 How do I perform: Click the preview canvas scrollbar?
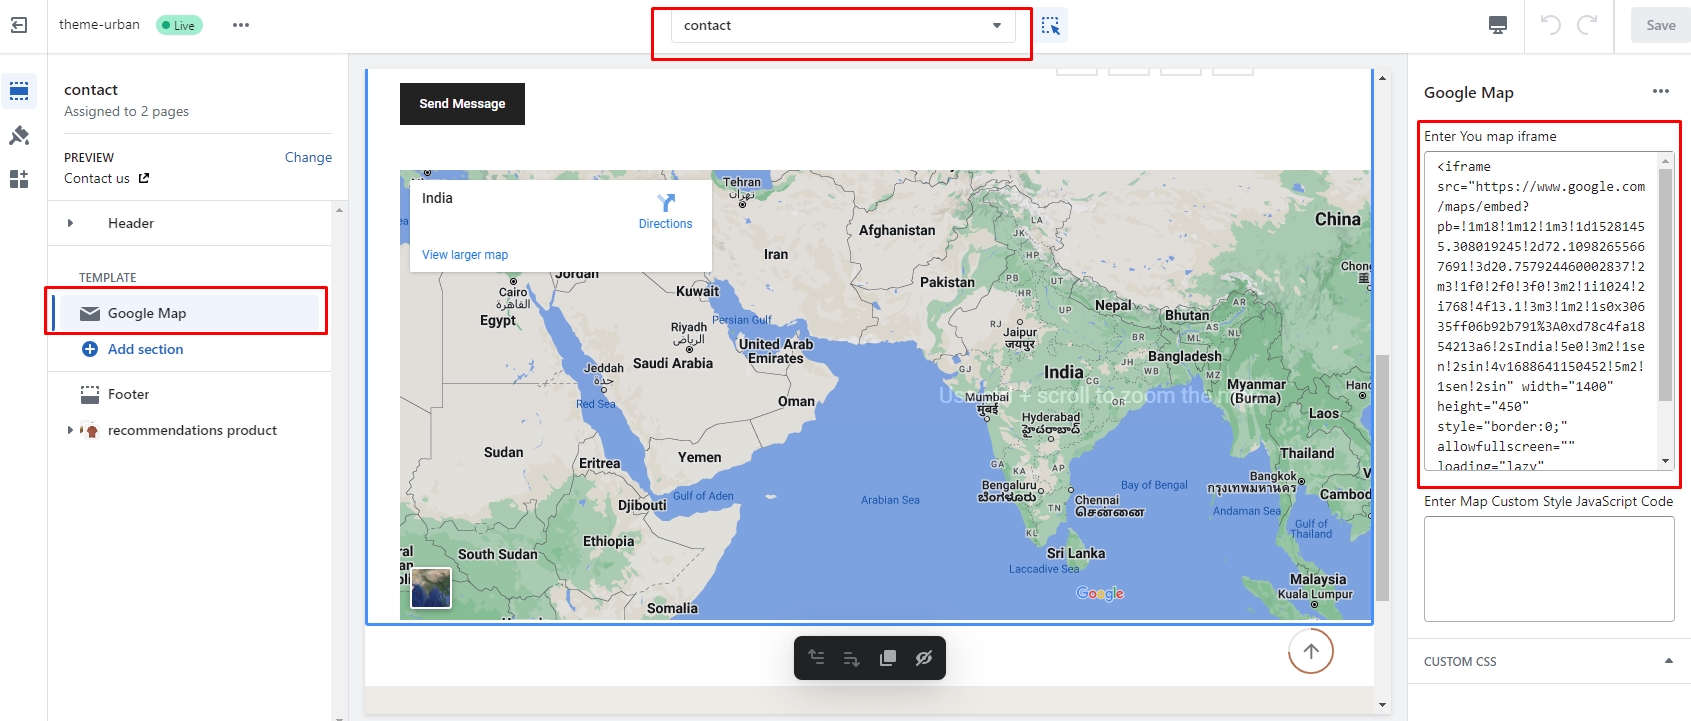click(x=1382, y=477)
